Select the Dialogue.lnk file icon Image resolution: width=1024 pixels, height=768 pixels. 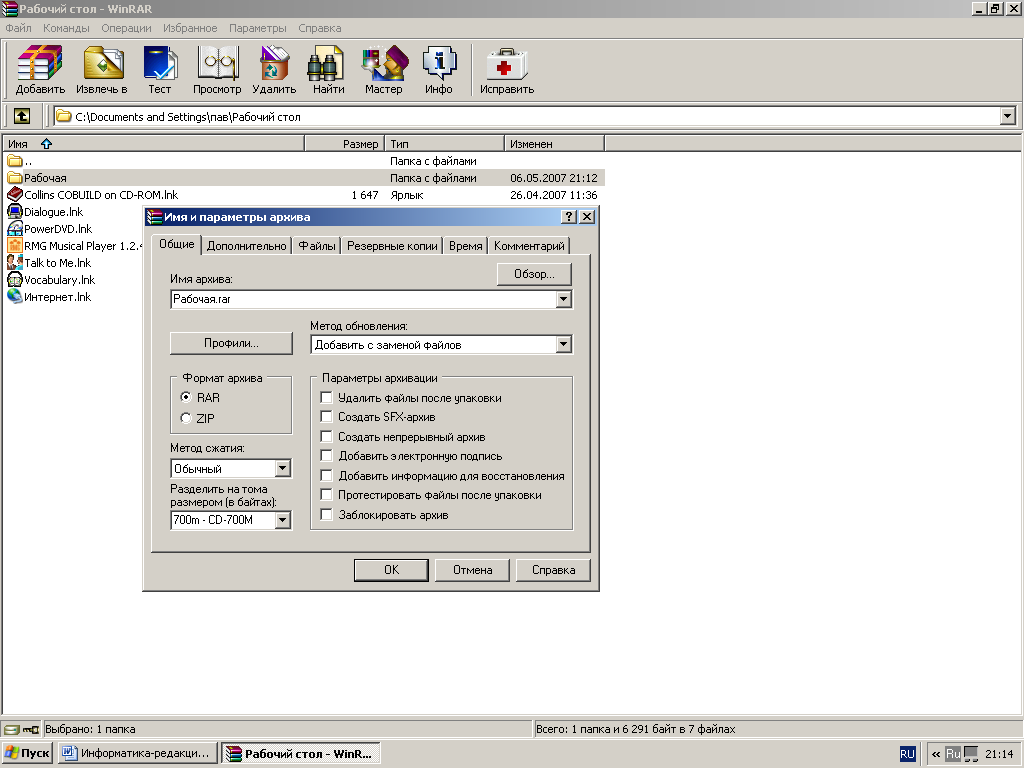[14, 212]
